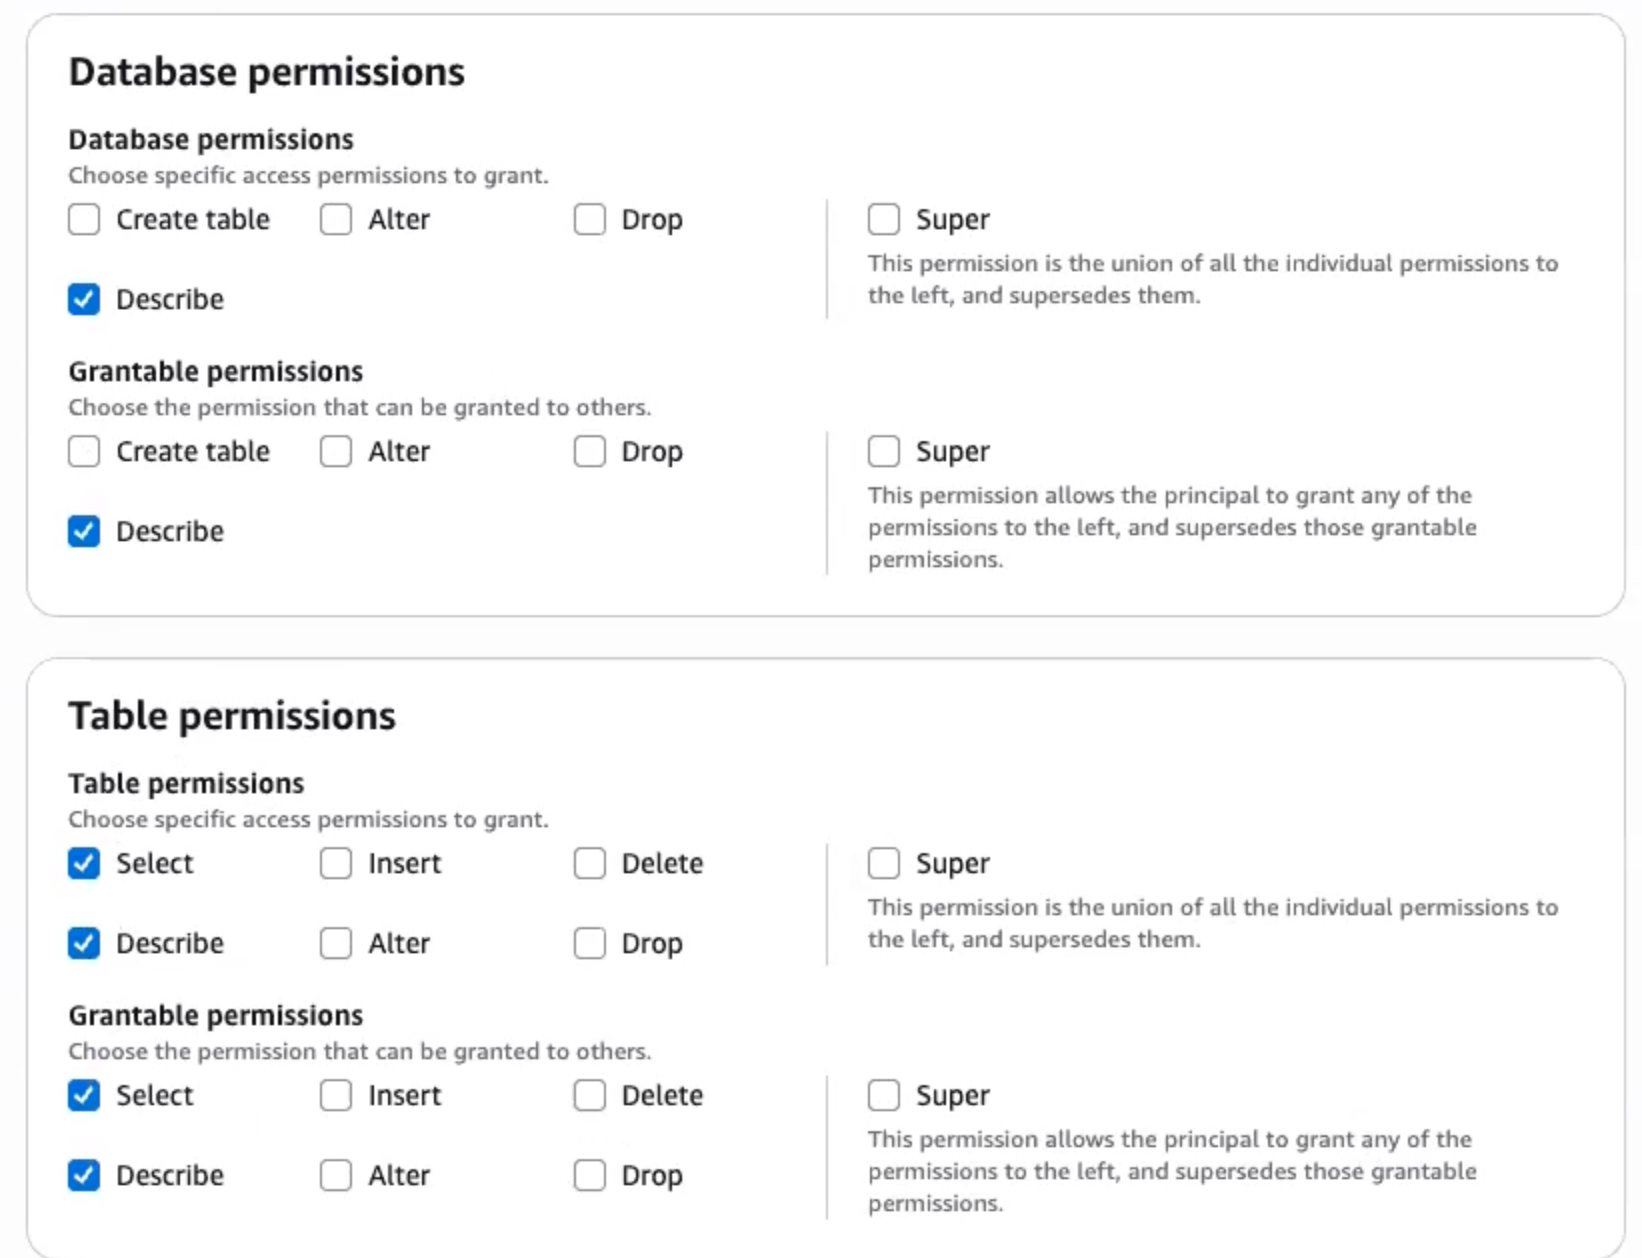
Task: Check grantable Insert for table
Action: [336, 1095]
